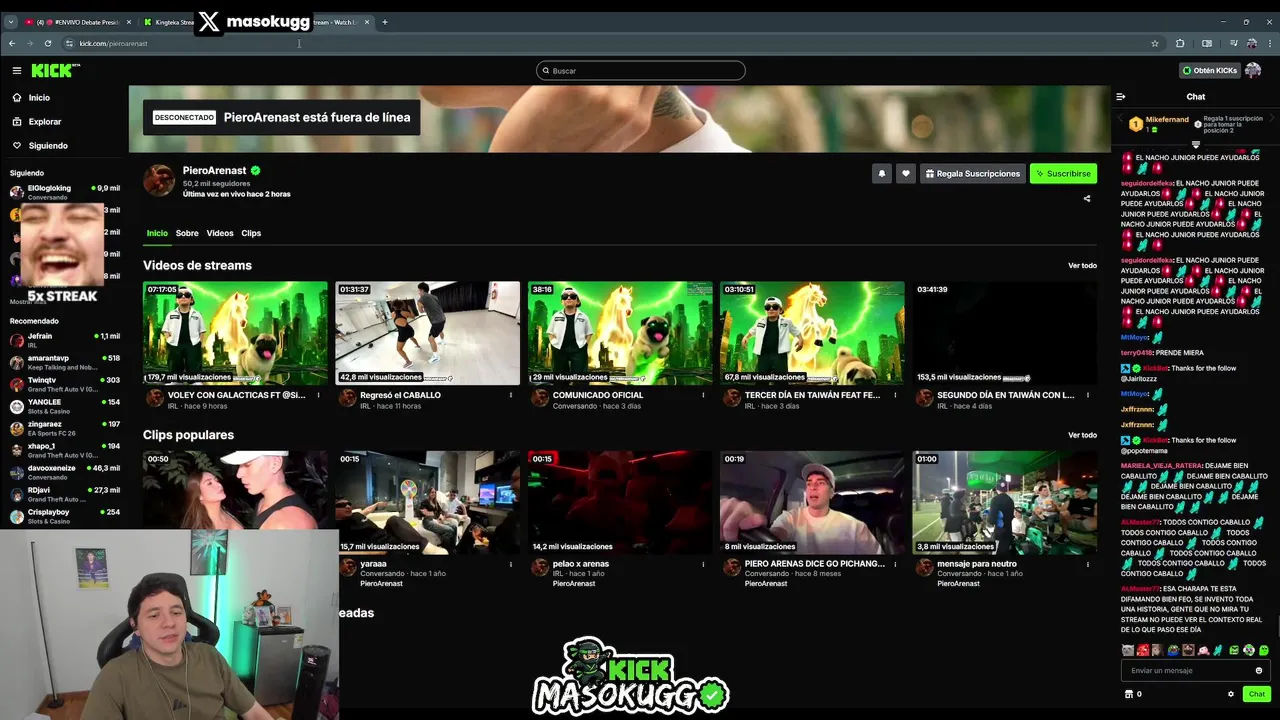The image size is (1280, 720).
Task: Open the yaraaa clip thumbnail
Action: click(x=428, y=502)
